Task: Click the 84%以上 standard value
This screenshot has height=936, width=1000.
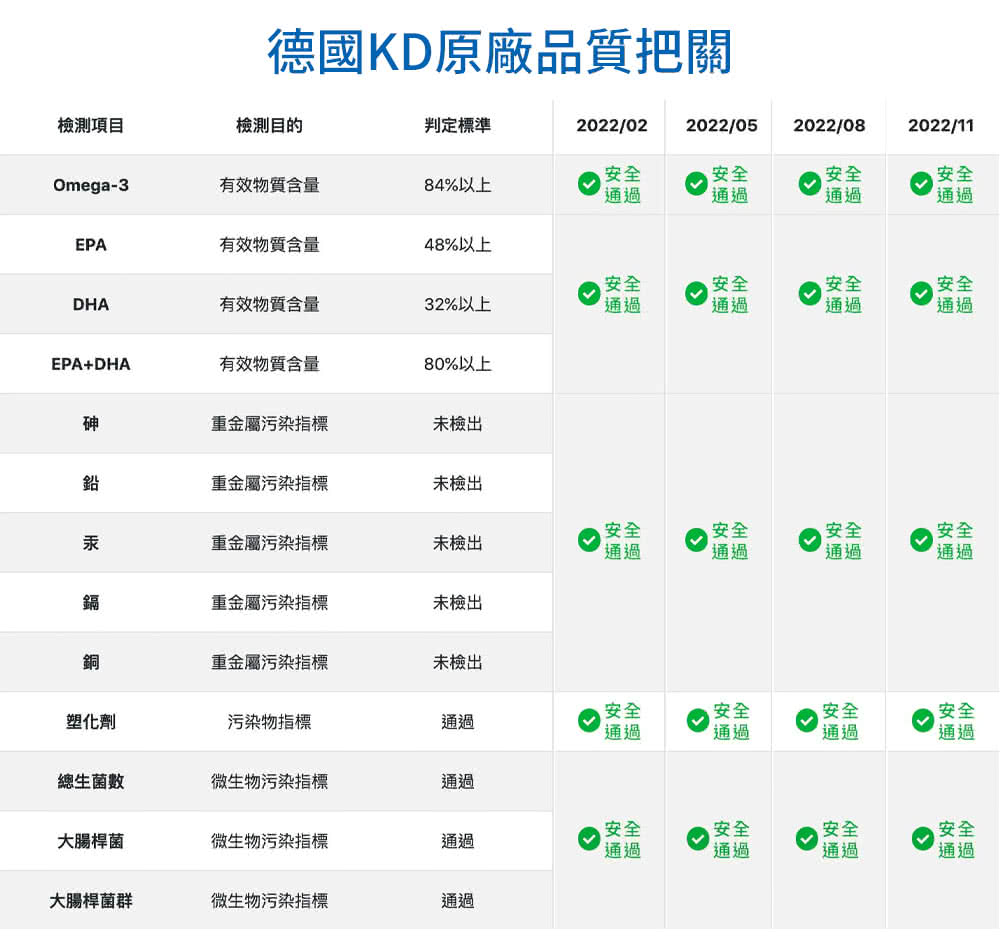Action: pos(458,186)
